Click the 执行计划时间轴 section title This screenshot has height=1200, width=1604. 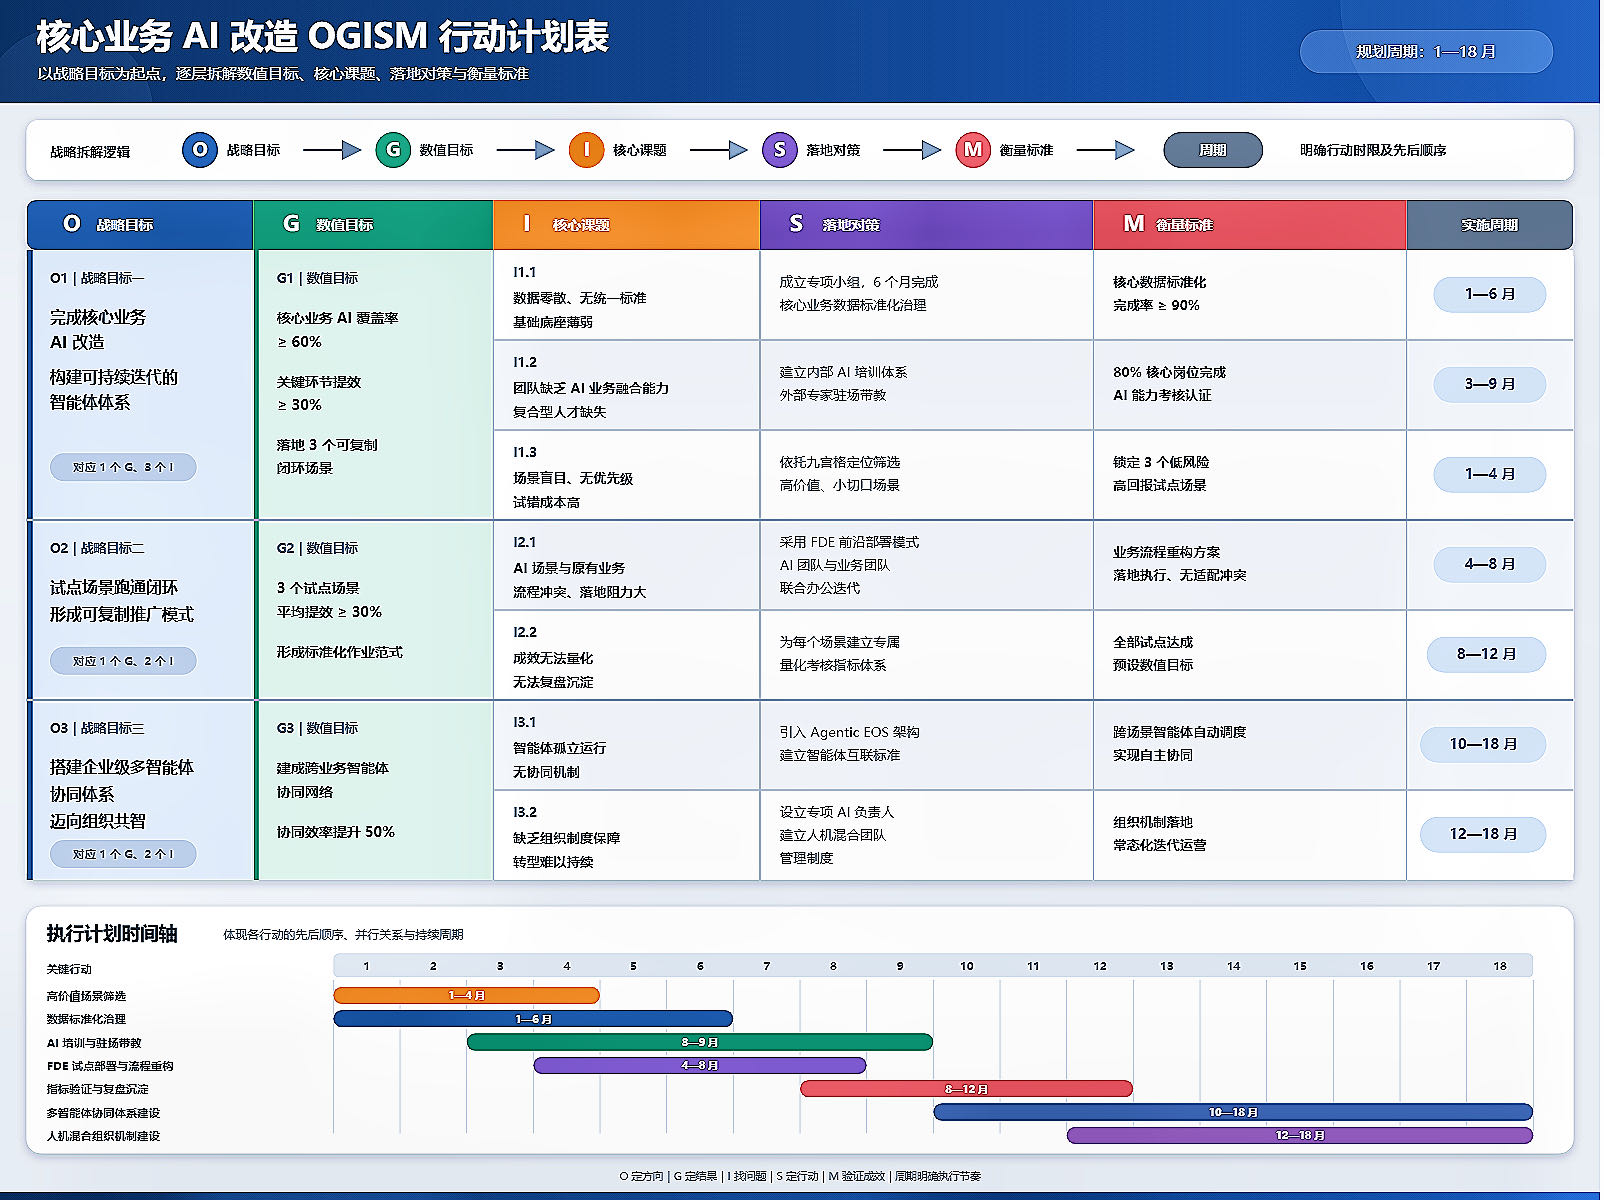click(x=112, y=933)
